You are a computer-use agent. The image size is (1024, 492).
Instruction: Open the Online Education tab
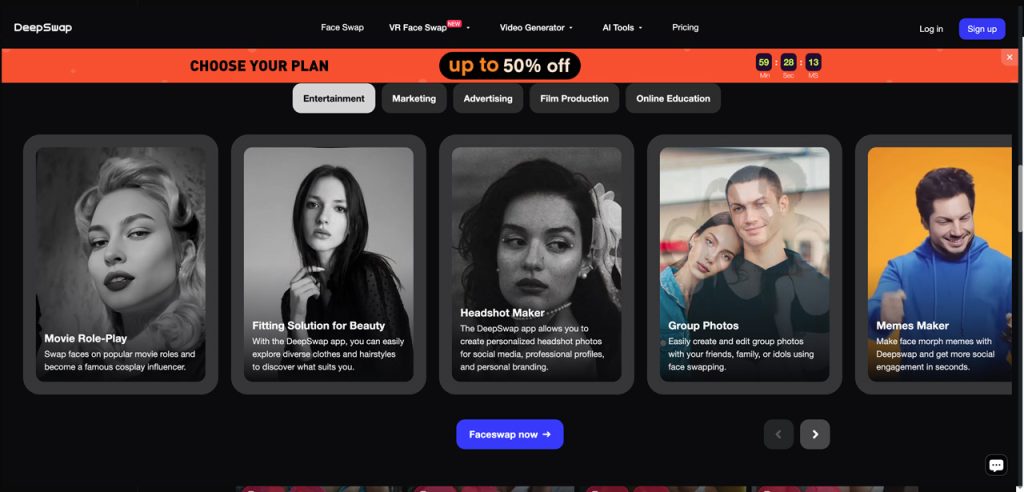click(x=673, y=99)
